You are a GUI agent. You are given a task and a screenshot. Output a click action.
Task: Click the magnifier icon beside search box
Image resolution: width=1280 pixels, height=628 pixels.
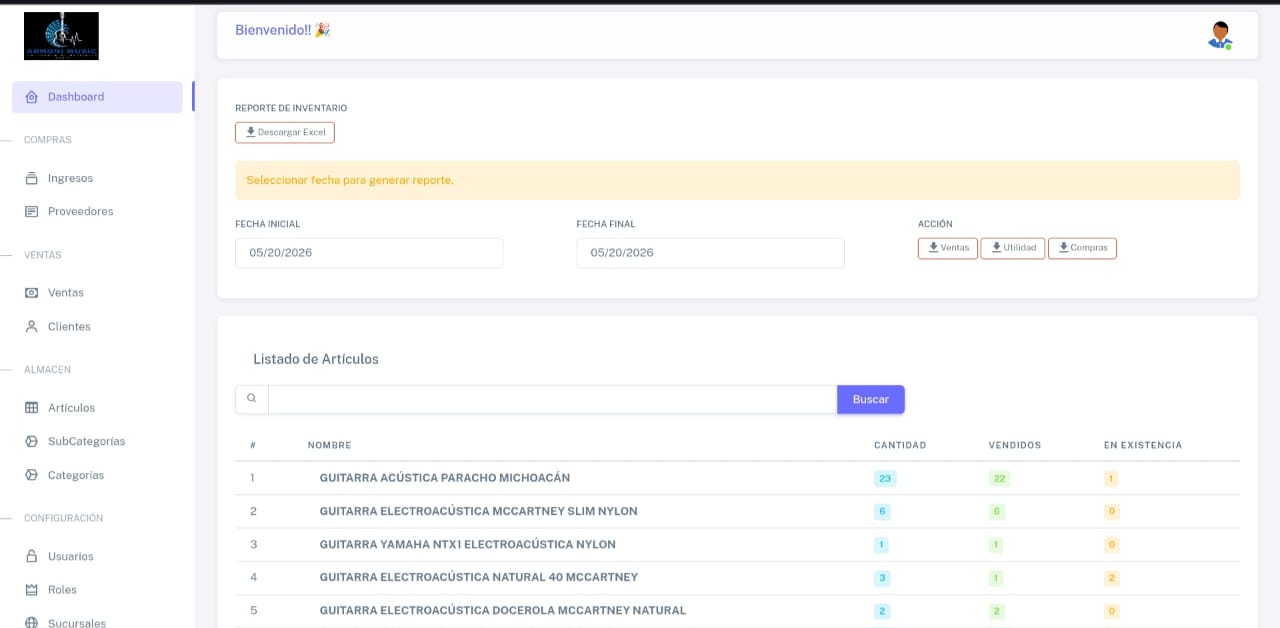pyautogui.click(x=252, y=399)
